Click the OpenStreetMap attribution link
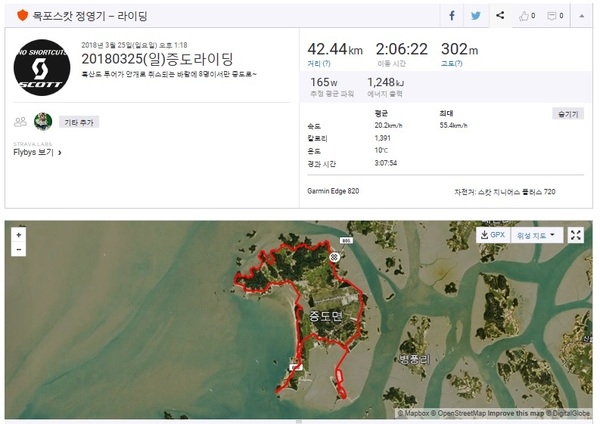This screenshot has height=424, width=600. pos(458,413)
